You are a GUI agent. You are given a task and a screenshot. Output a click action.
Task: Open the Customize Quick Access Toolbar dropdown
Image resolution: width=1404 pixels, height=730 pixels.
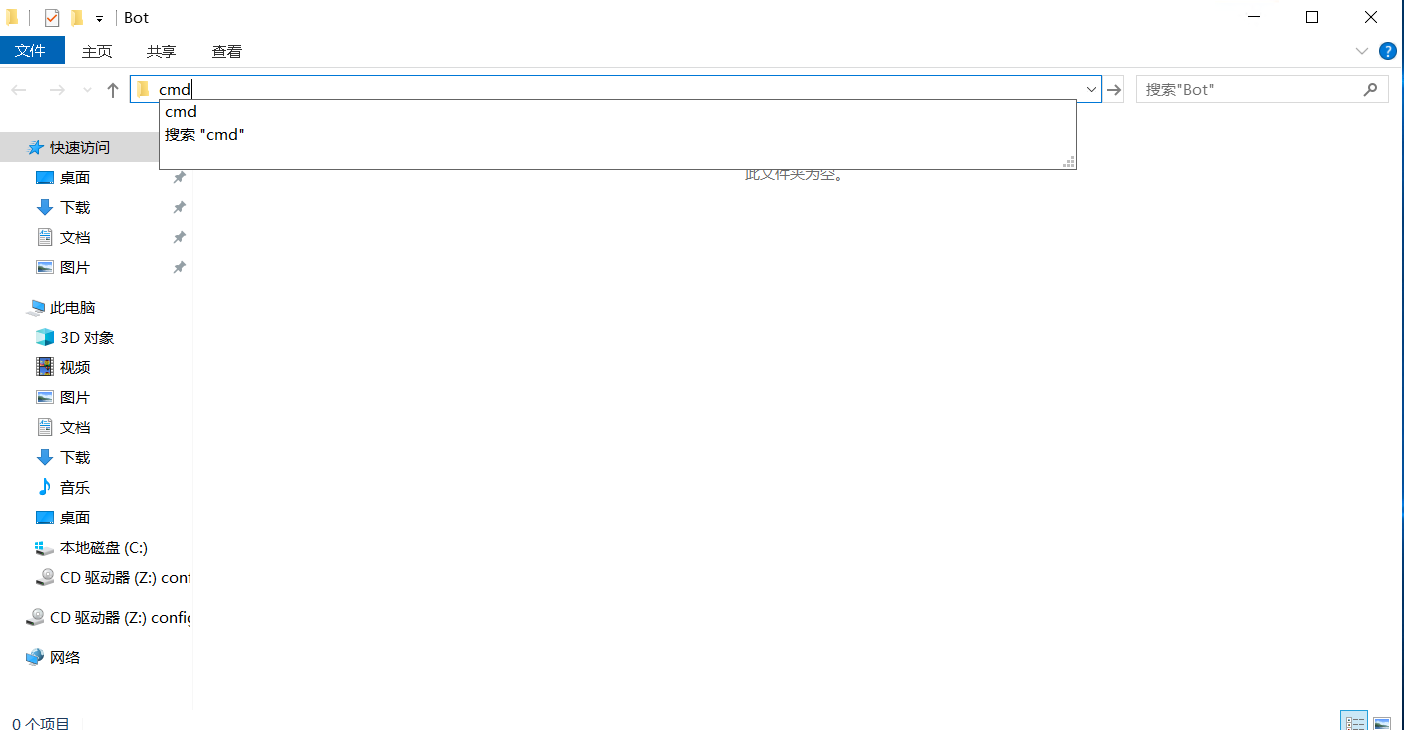(x=99, y=19)
